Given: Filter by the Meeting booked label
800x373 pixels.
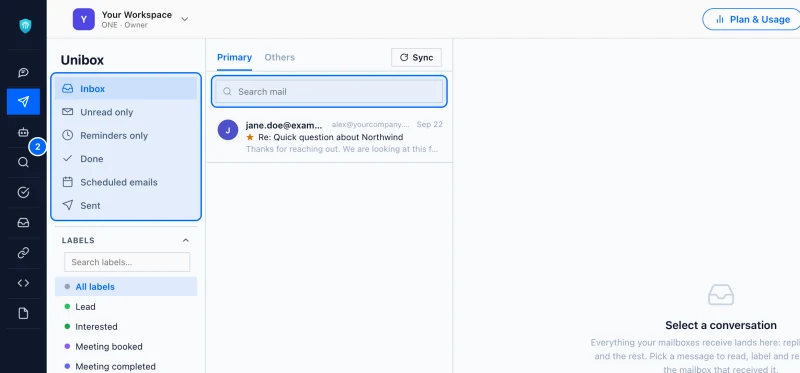Looking at the screenshot, I should point(126,346).
